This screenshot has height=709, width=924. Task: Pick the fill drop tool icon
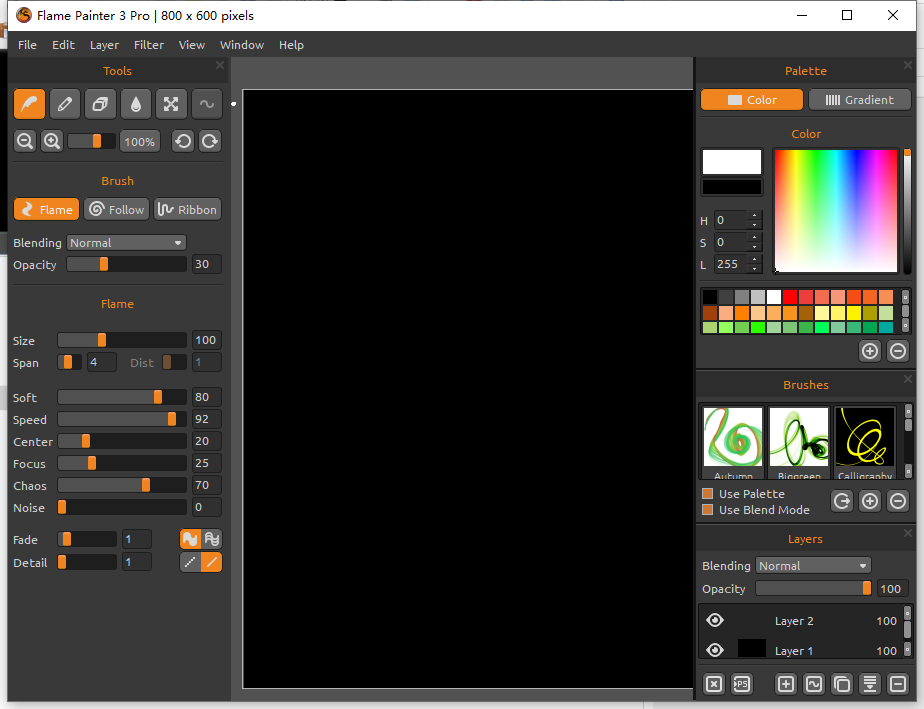pyautogui.click(x=136, y=104)
